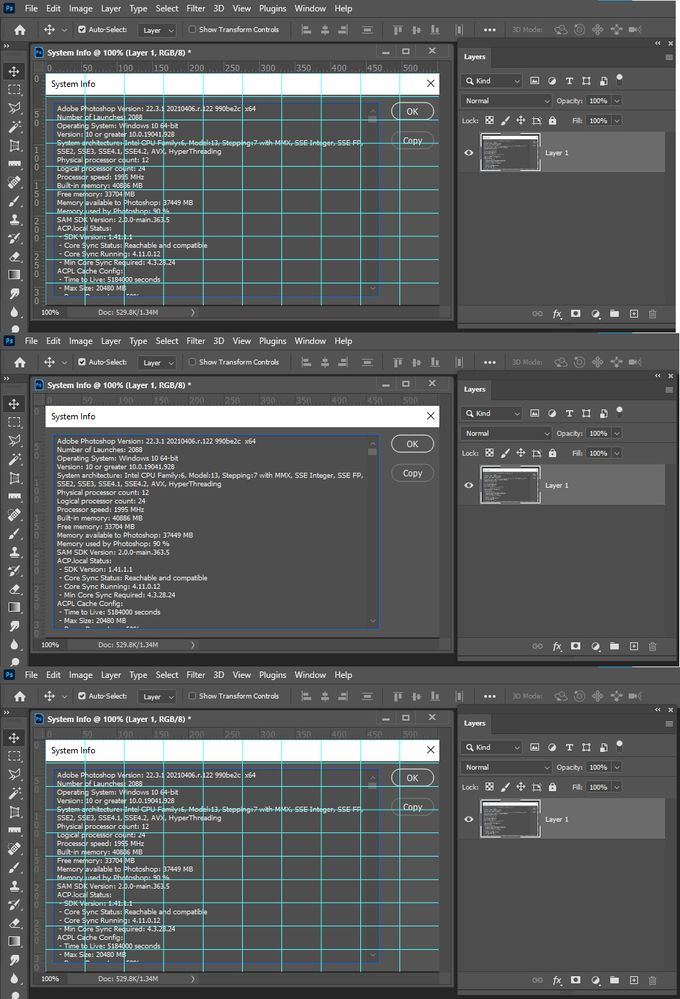Add a layer mask in top Layers panel
Screen dimensions: 680x999
pos(575,313)
